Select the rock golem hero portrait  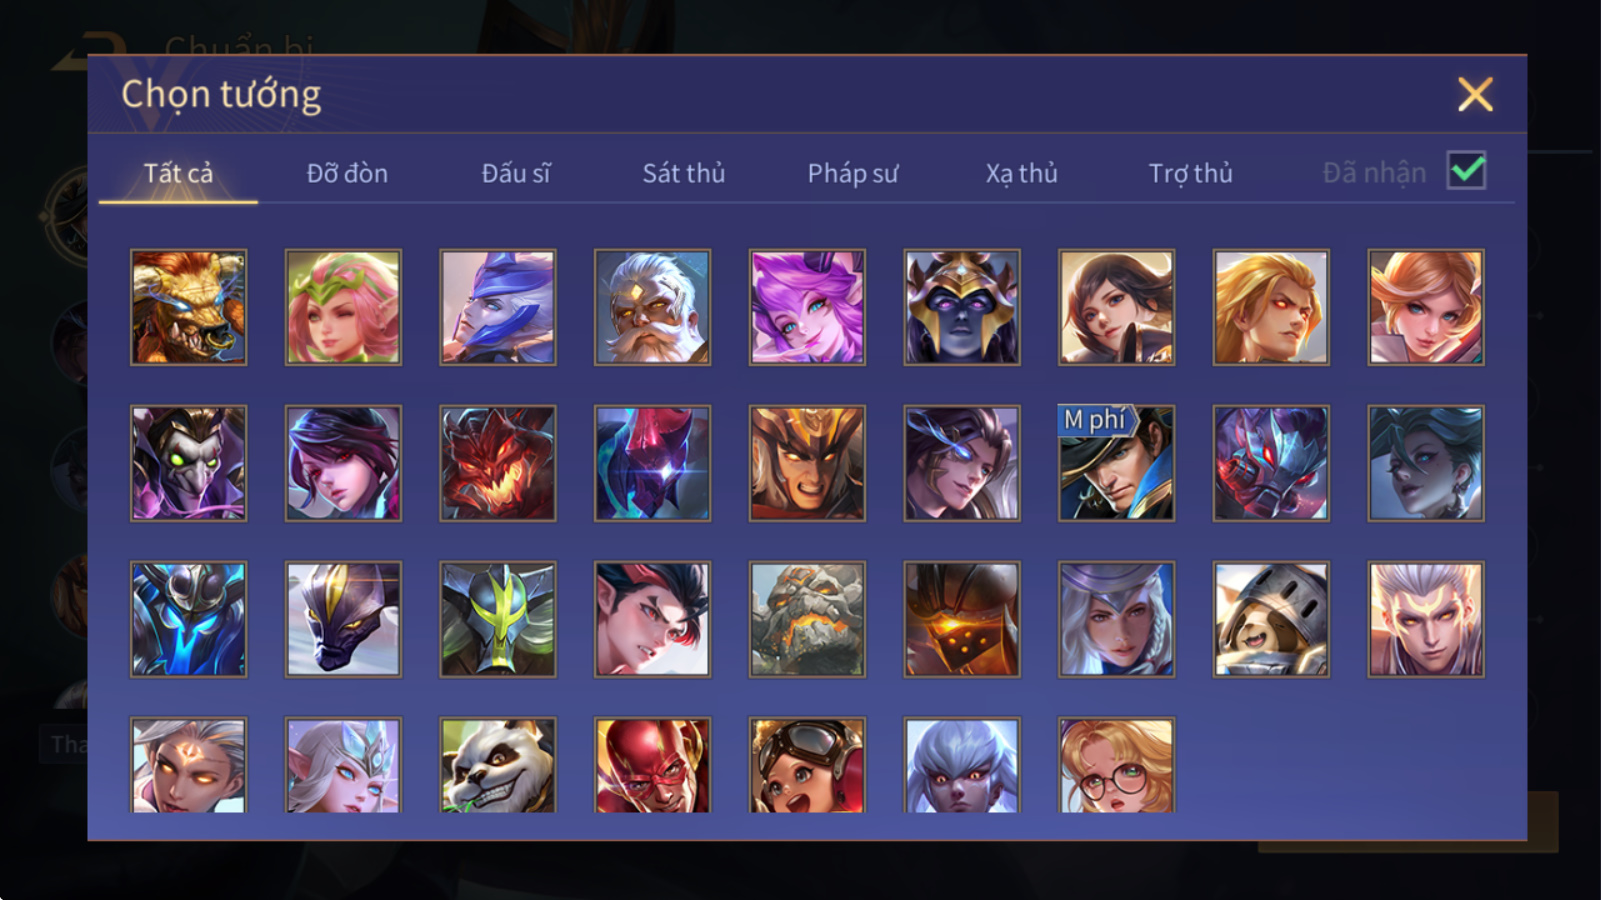807,619
